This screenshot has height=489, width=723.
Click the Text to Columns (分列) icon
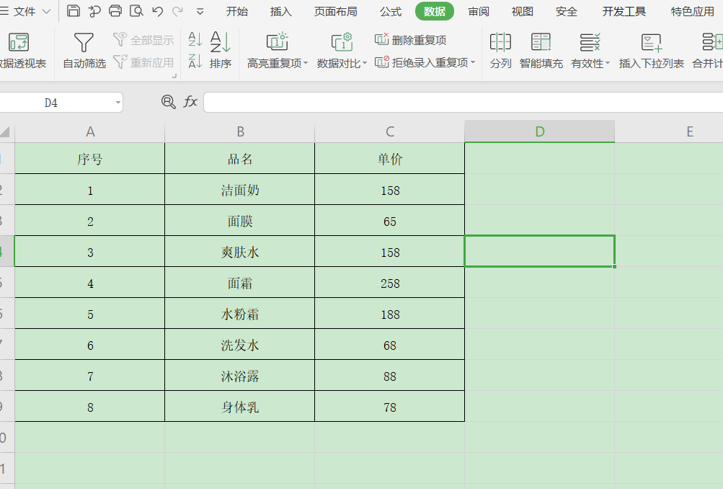coord(500,42)
